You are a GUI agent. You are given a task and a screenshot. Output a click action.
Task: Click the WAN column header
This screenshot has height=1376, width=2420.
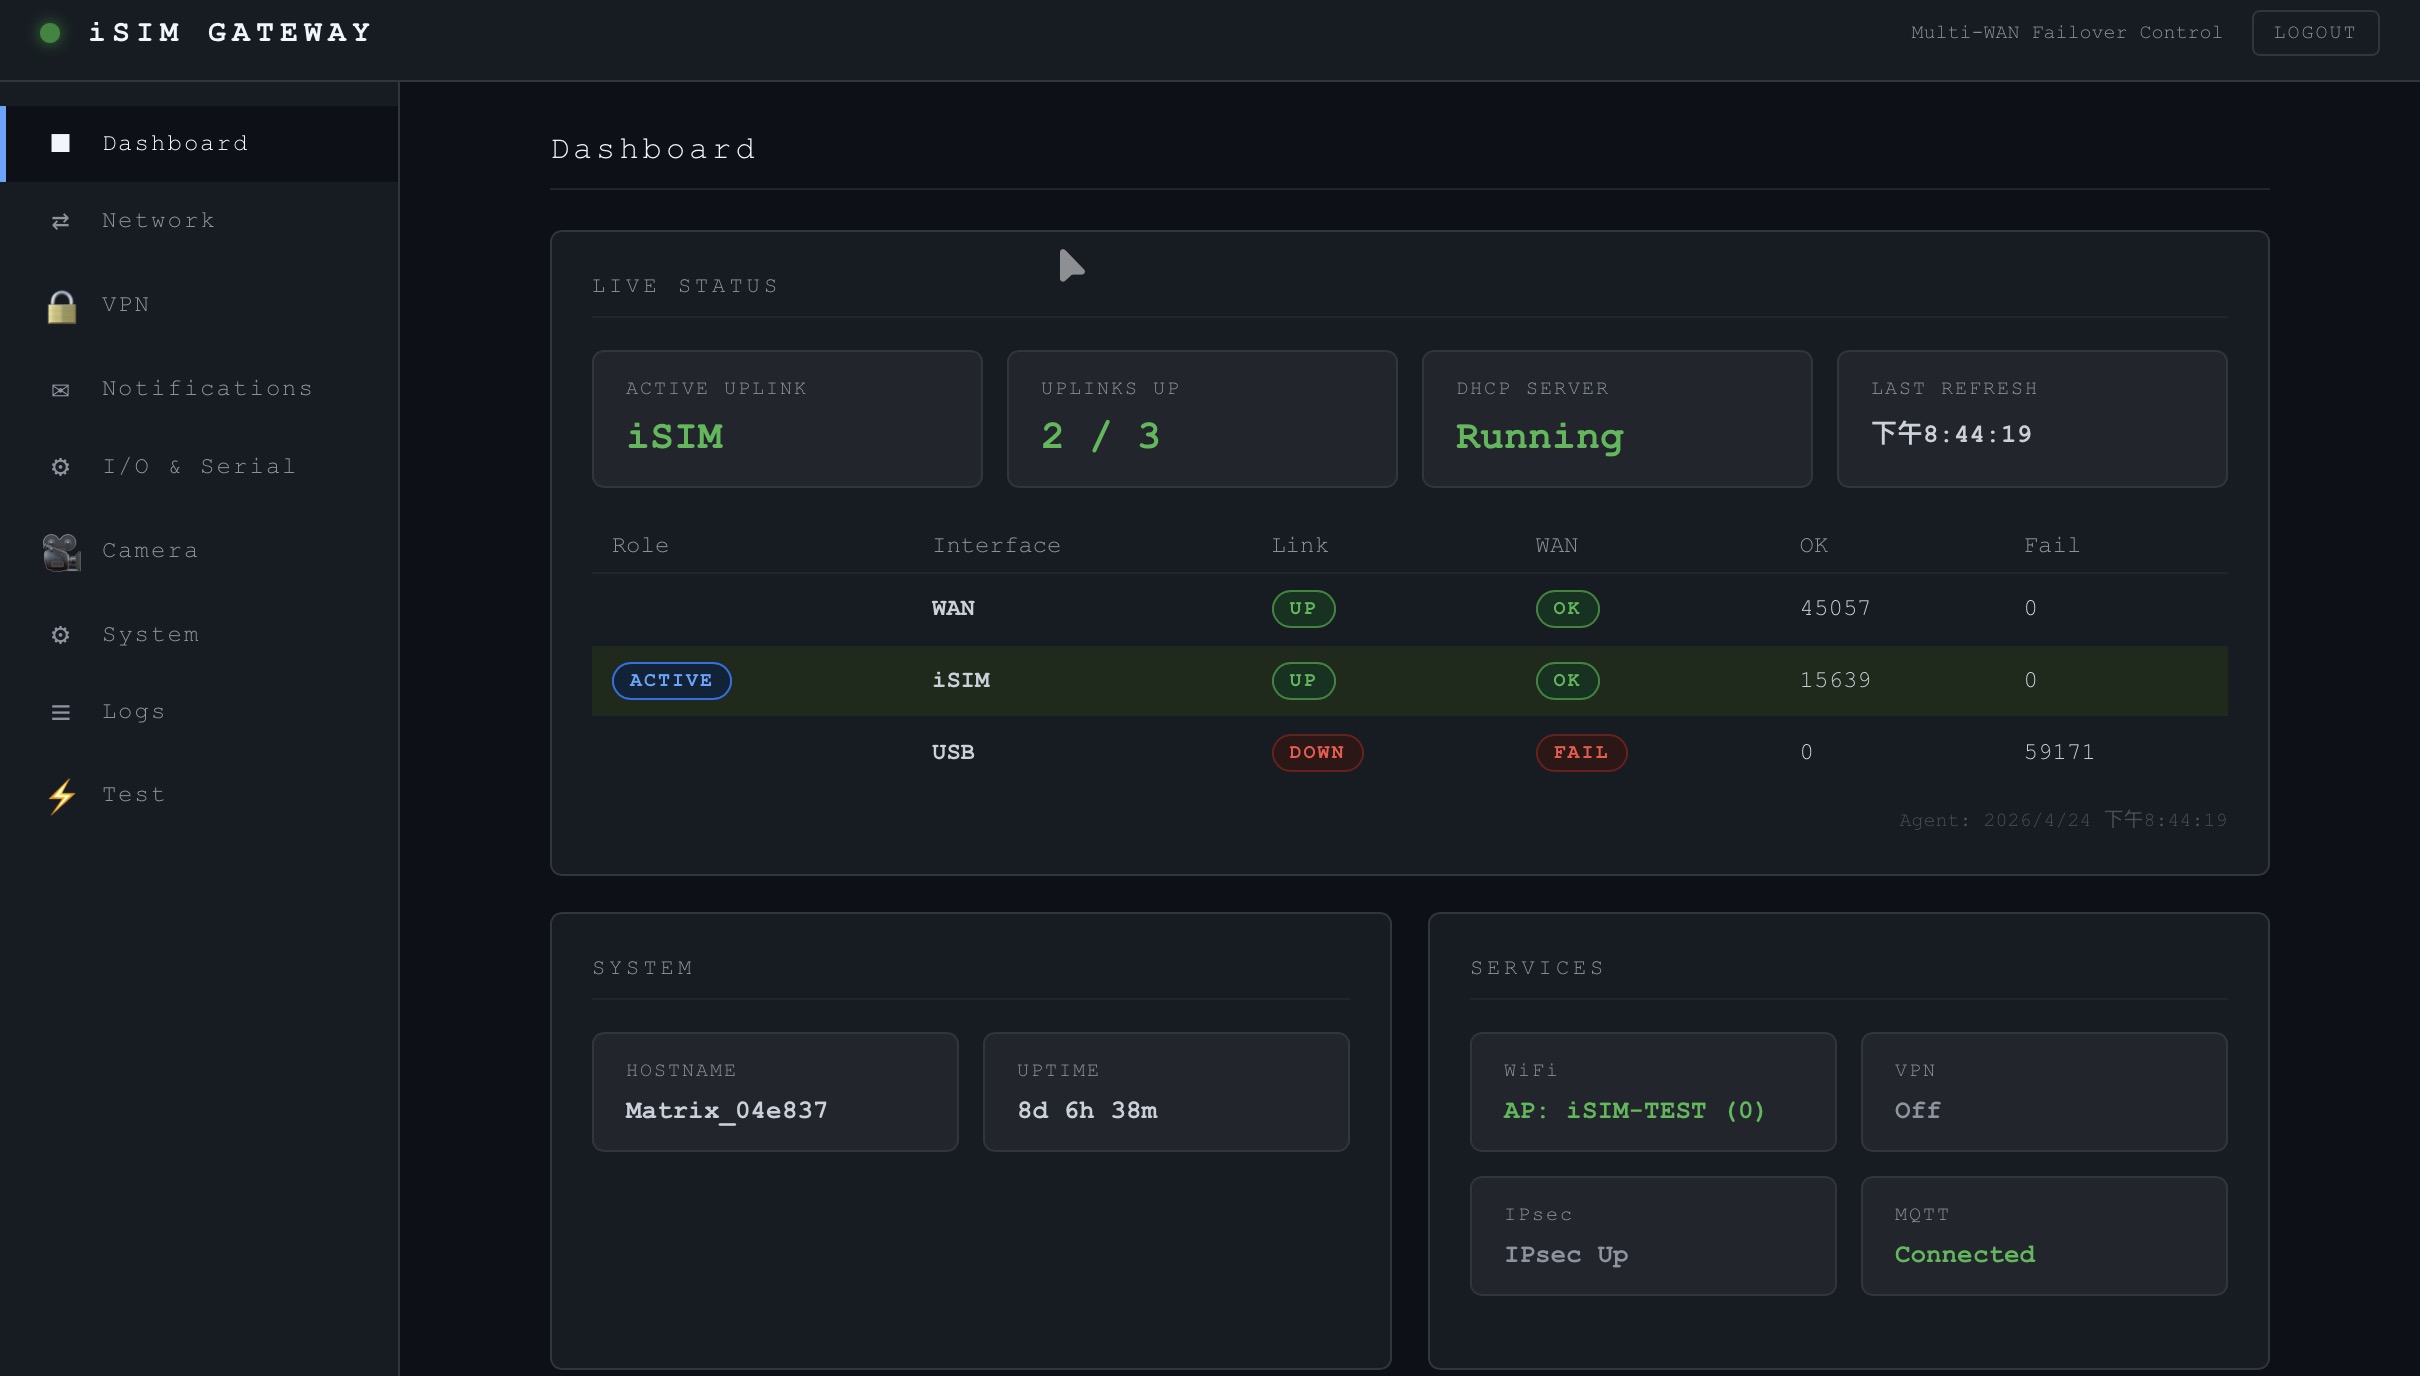coord(1557,545)
